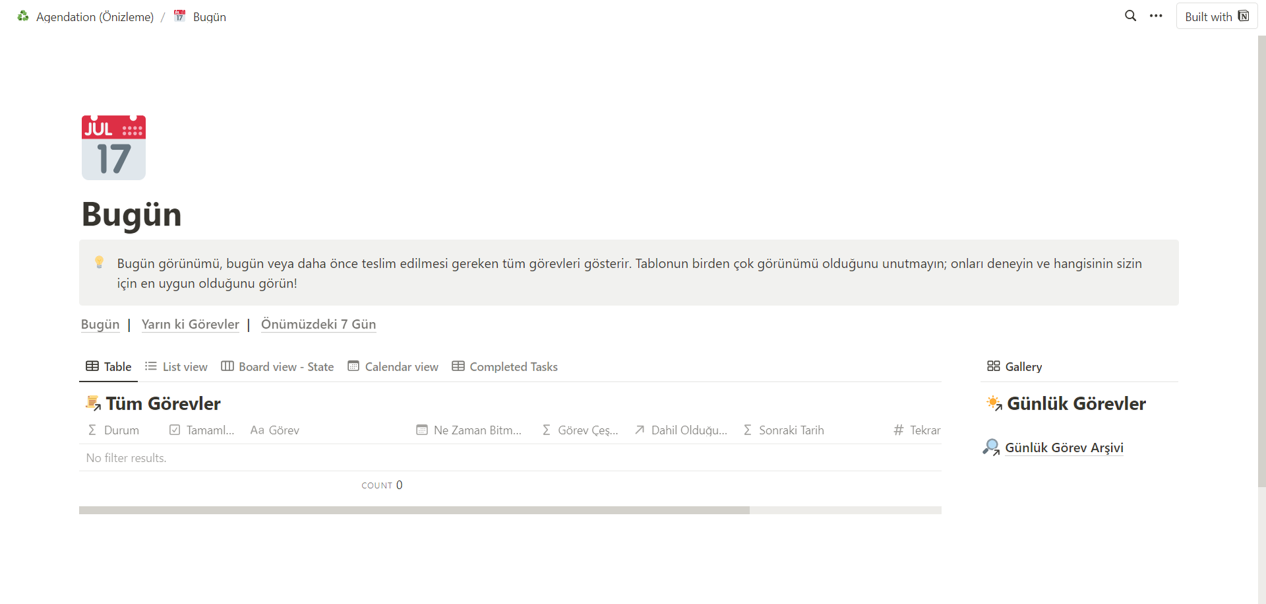This screenshot has height=604, width=1266.
Task: Open the Yarın ki Görevler link
Action: click(x=190, y=324)
